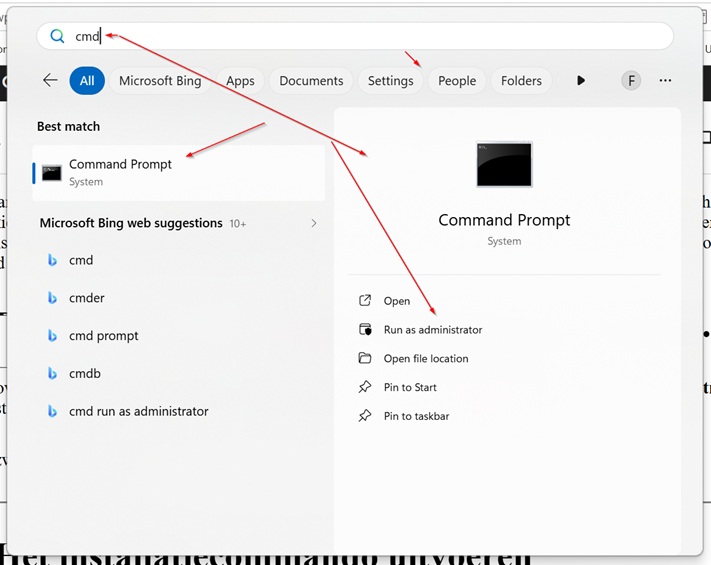
Task: Switch to the Settings filter tab
Action: pos(390,81)
